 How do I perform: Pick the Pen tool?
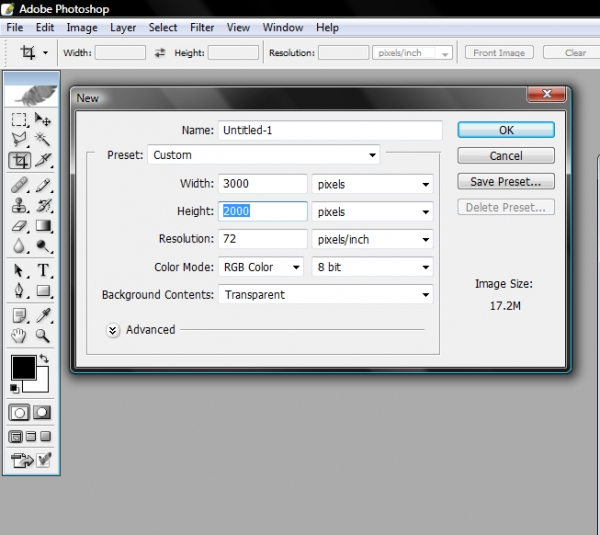[19, 291]
